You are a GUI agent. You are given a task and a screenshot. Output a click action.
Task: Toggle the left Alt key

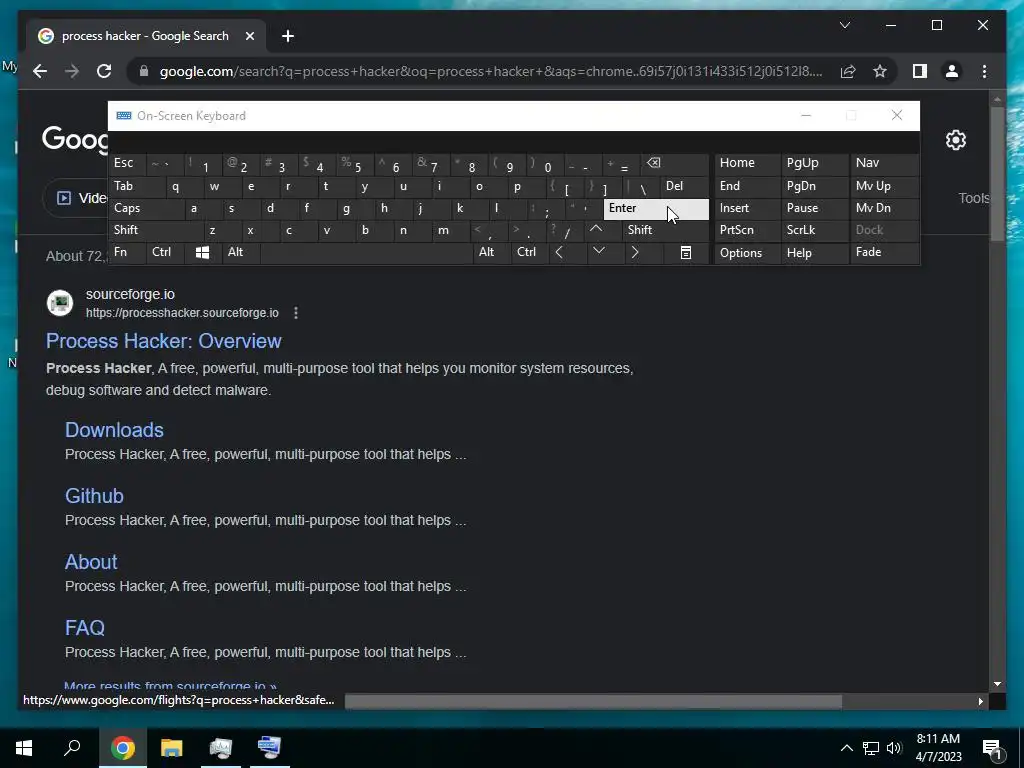240,253
